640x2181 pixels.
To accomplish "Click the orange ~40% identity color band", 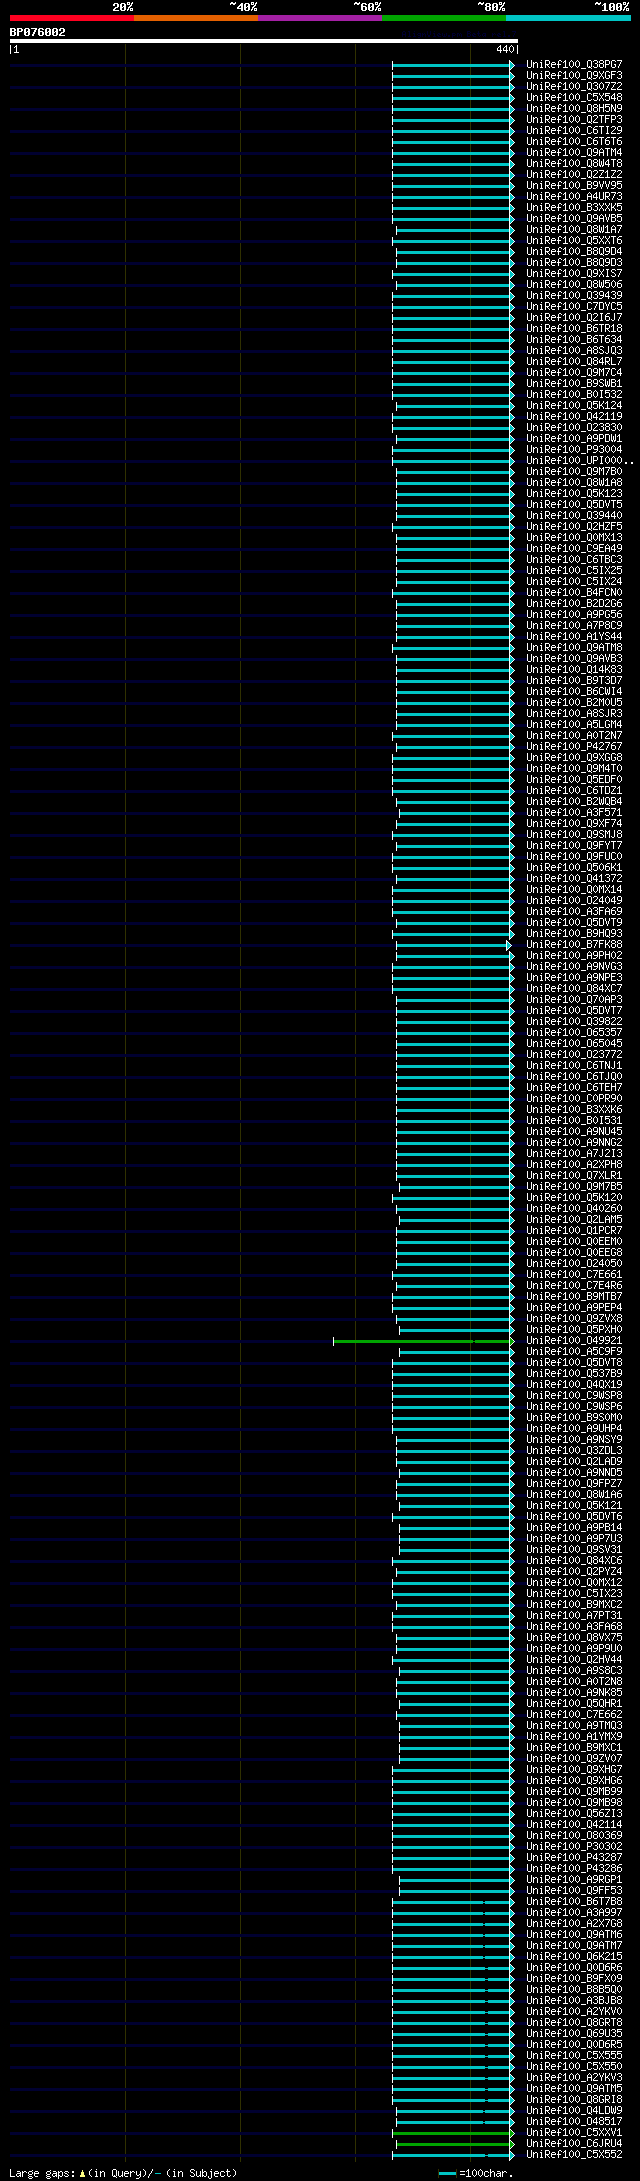I will point(195,18).
